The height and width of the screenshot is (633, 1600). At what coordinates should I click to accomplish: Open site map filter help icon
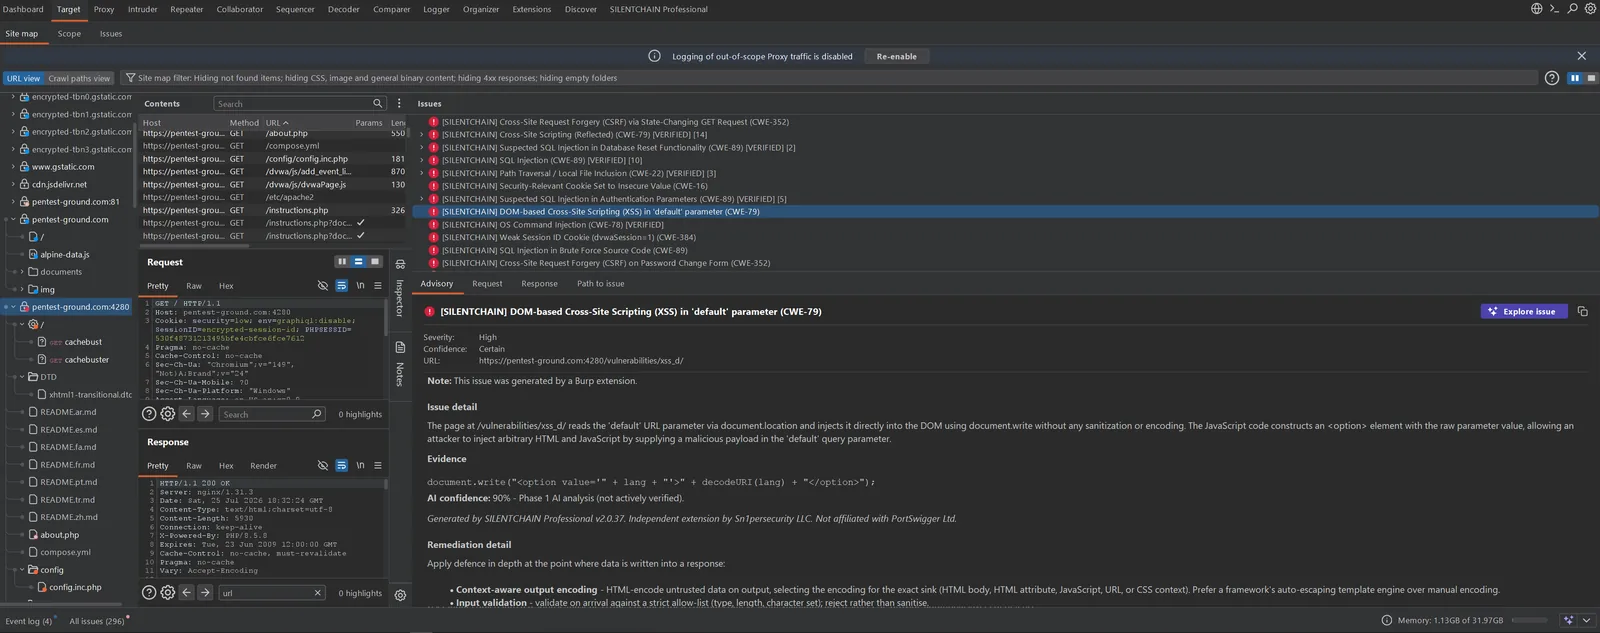(1551, 78)
